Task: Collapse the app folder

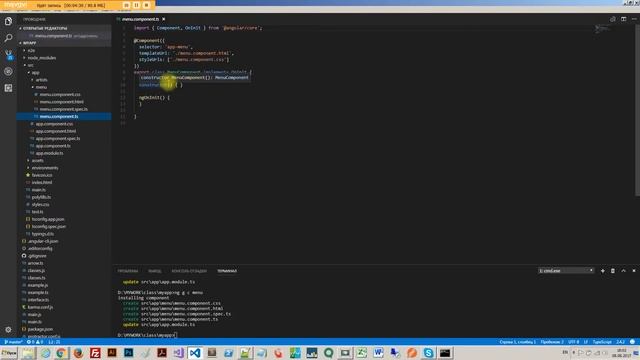Action: point(36,72)
